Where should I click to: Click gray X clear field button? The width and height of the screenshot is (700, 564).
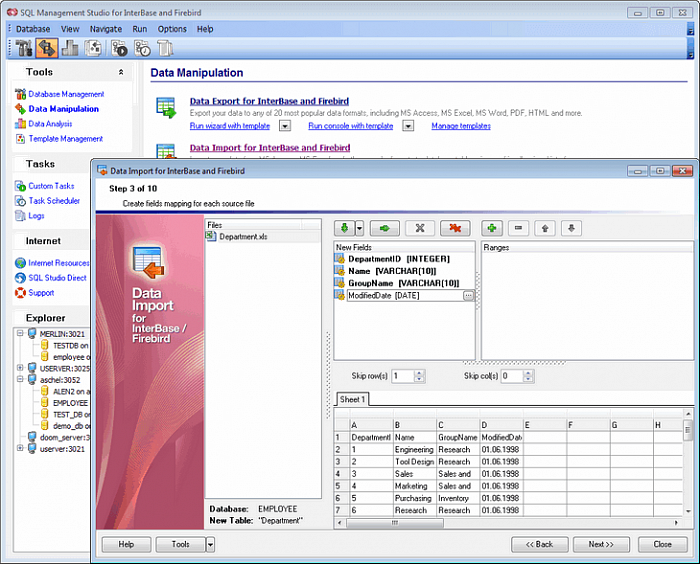[420, 228]
